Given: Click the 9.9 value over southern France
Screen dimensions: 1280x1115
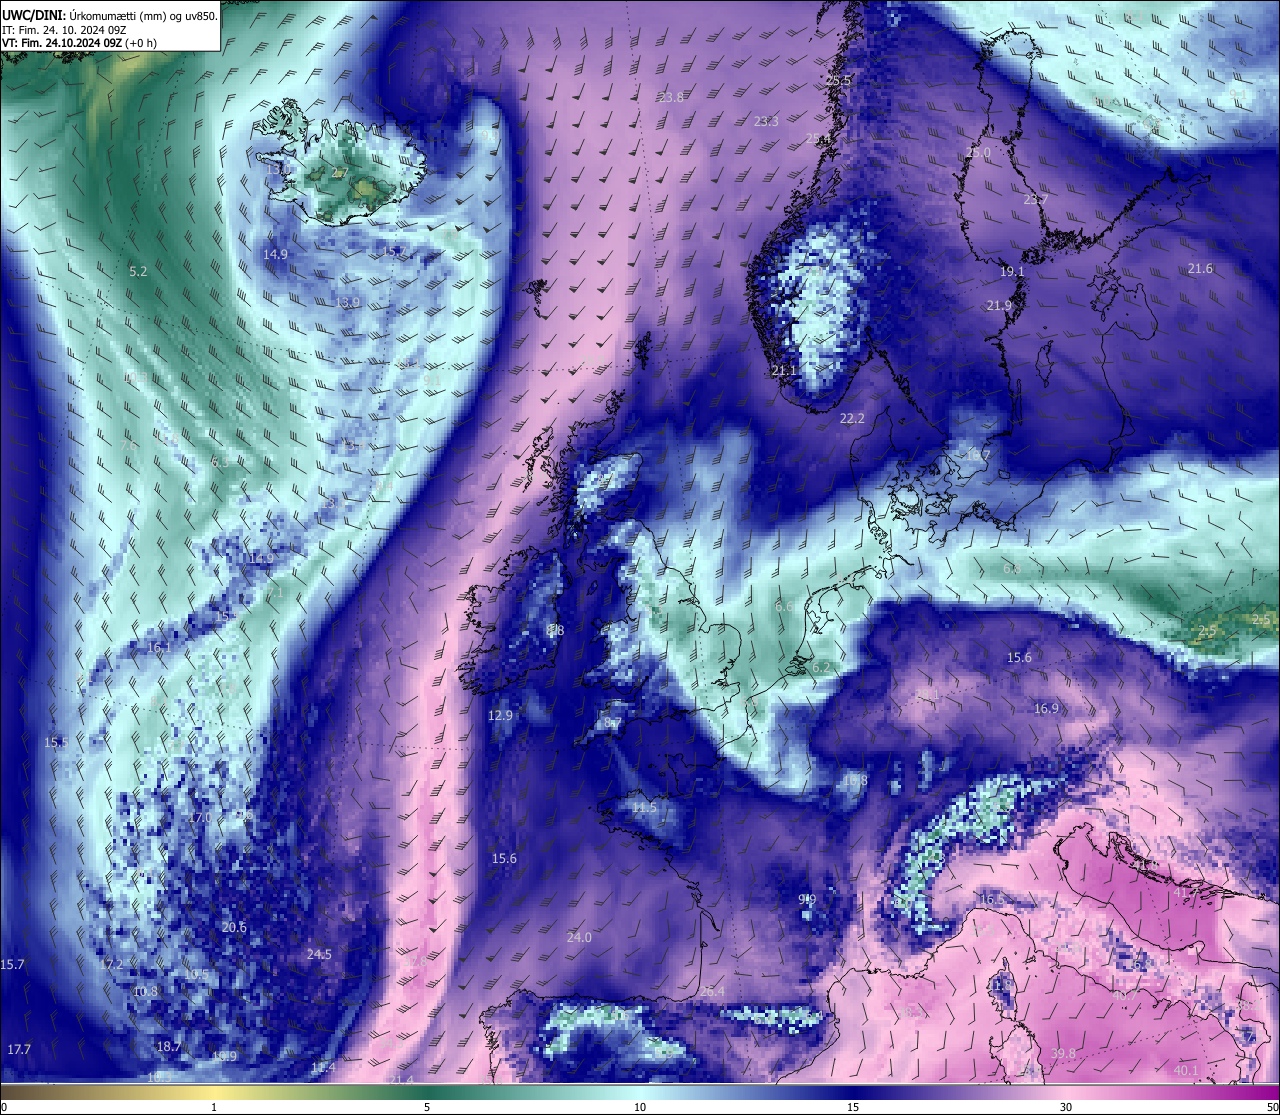Looking at the screenshot, I should [x=808, y=899].
